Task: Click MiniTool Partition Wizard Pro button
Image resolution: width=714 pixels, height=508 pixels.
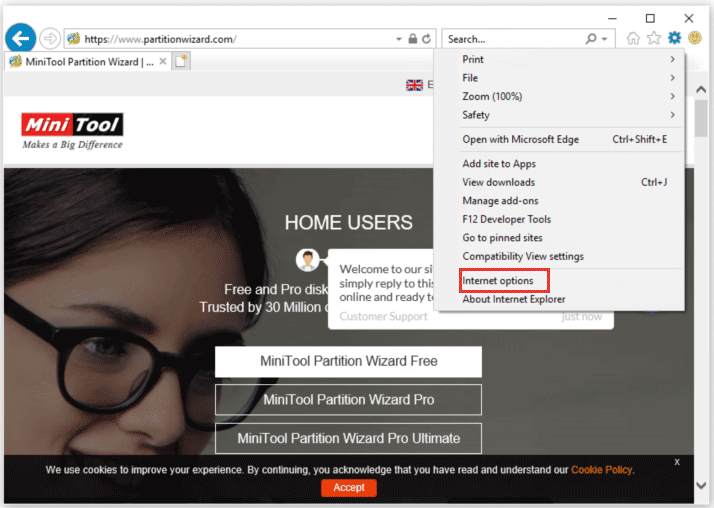Action: 348,400
